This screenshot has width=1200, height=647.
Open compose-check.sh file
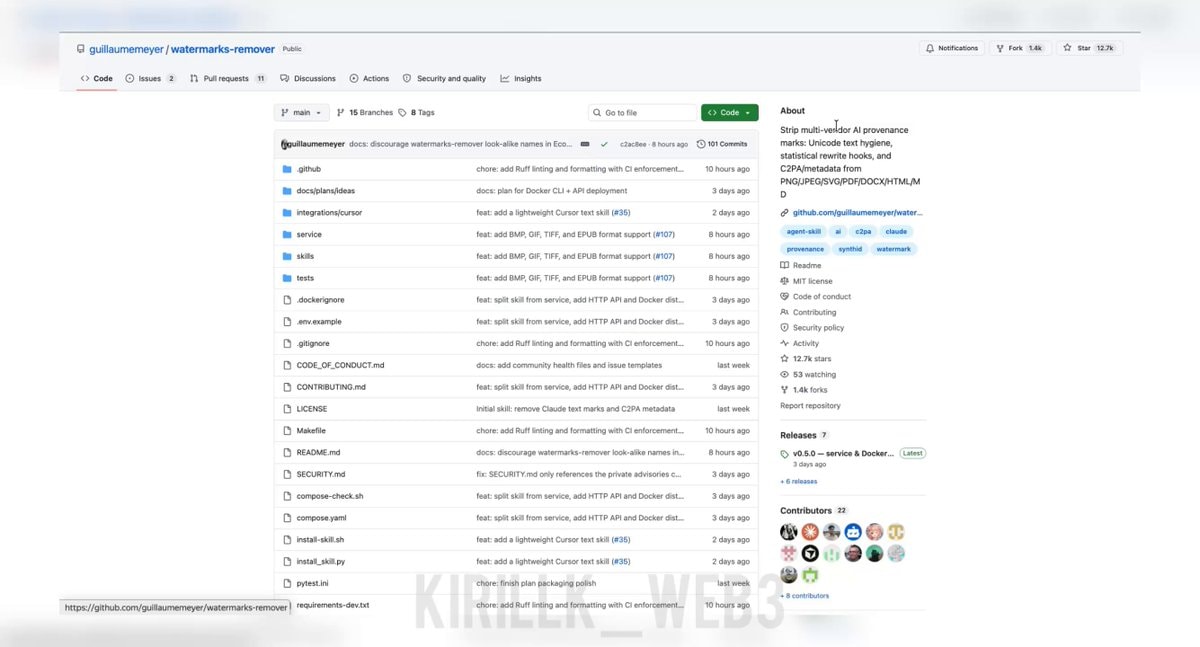click(x=330, y=497)
